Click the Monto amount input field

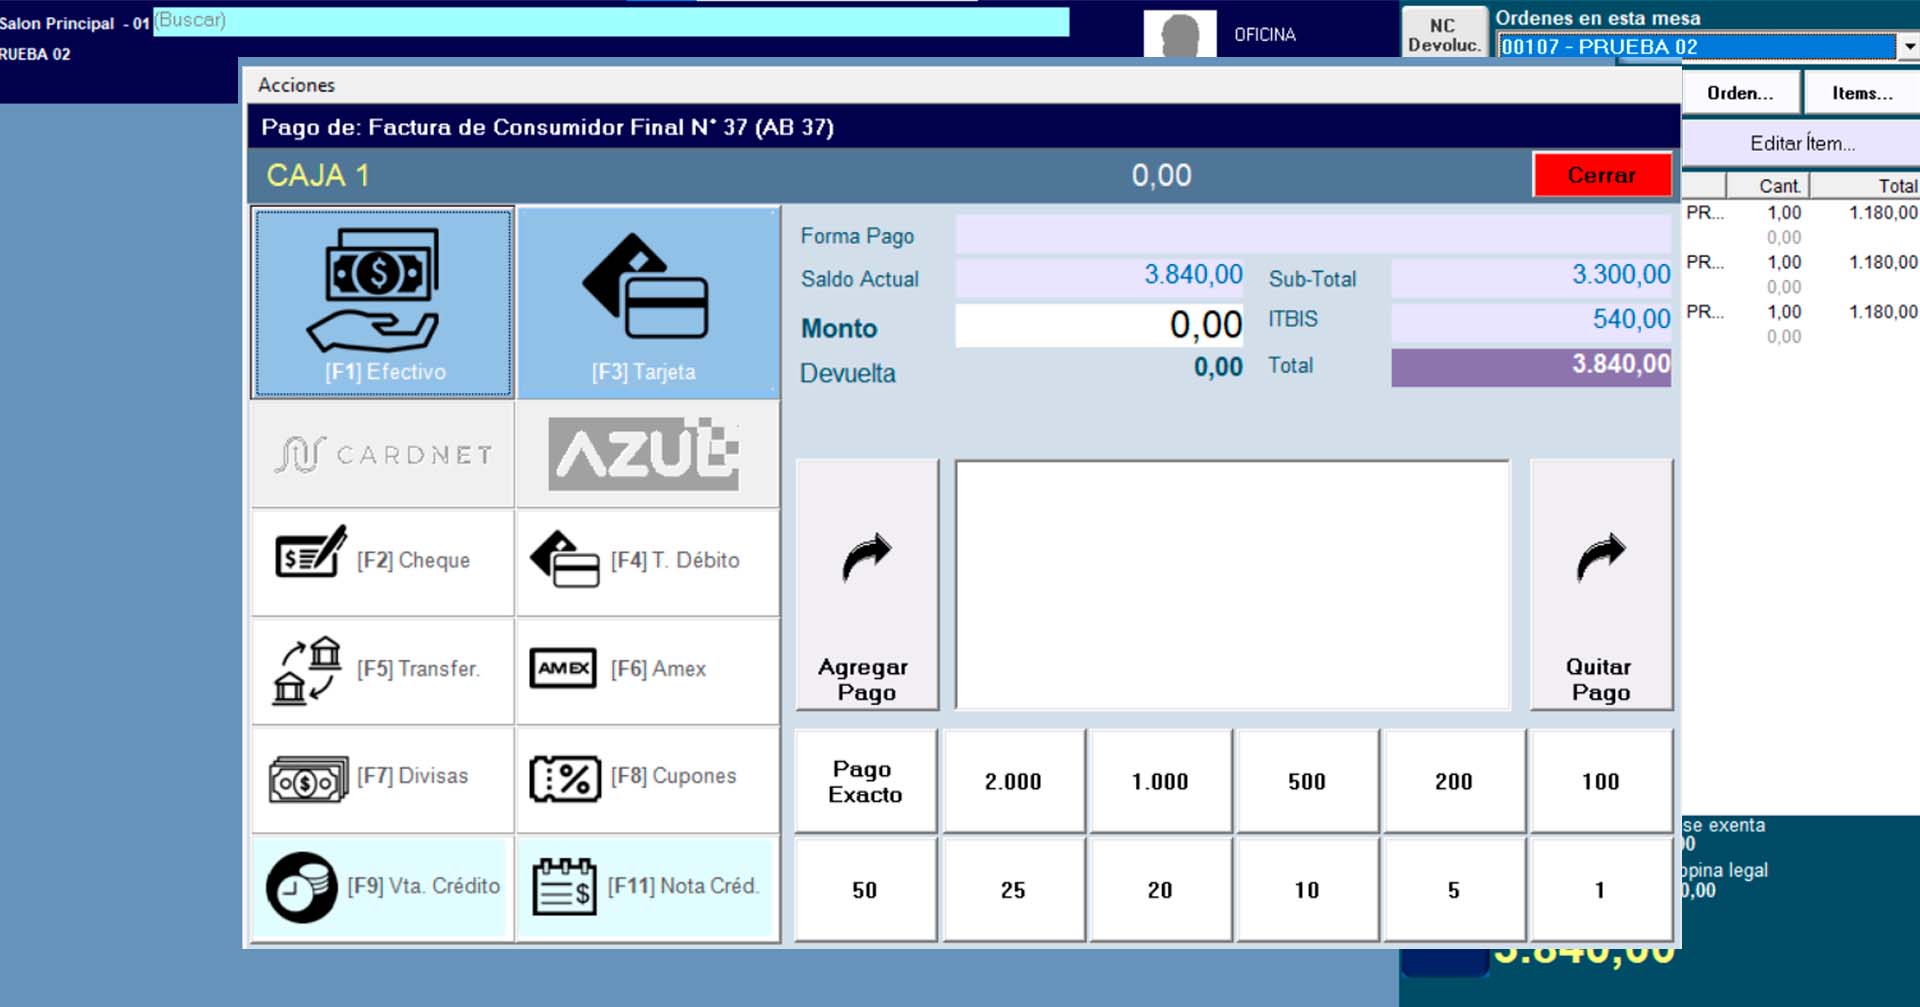point(1099,326)
